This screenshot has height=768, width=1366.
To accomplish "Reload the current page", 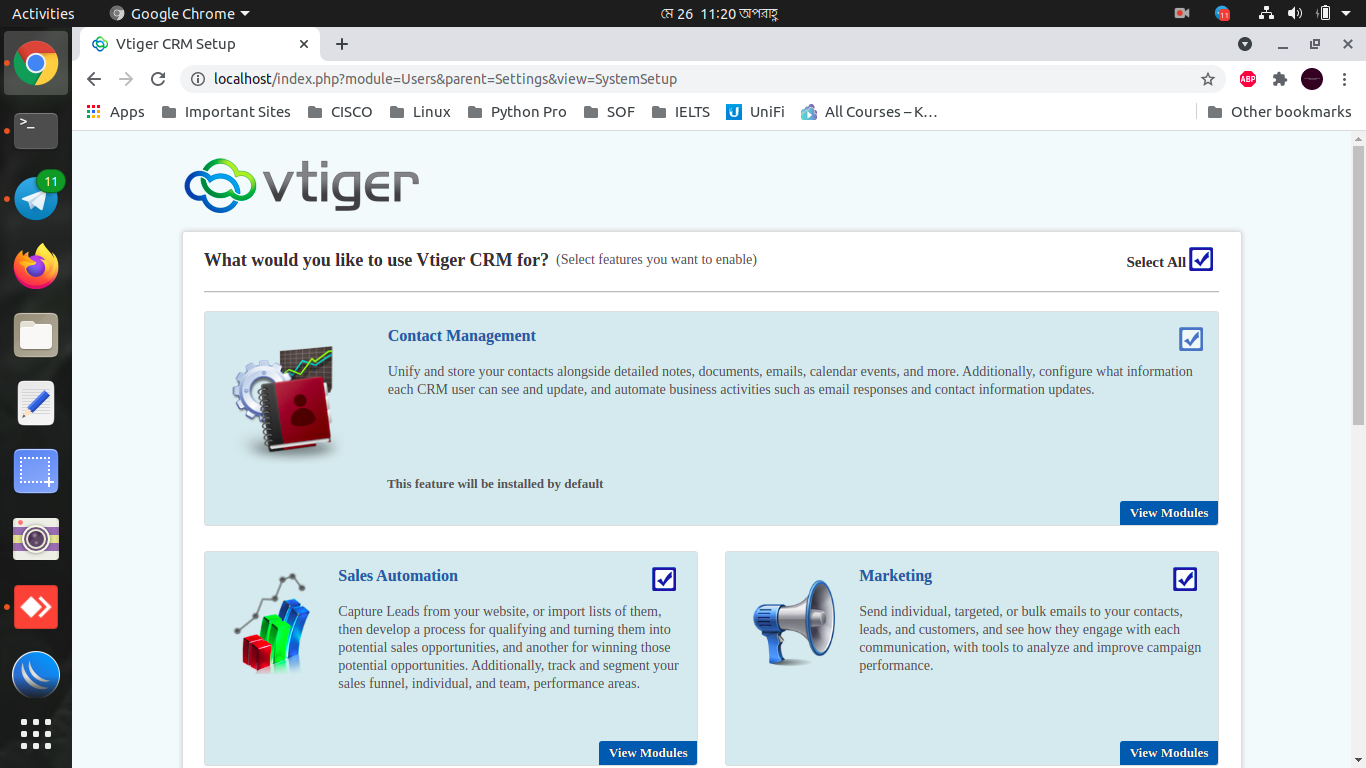I will (x=157, y=79).
